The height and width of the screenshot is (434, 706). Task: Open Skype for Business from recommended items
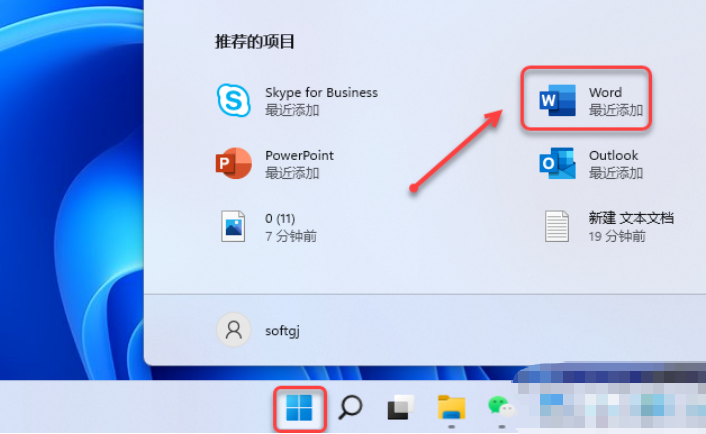(x=297, y=100)
